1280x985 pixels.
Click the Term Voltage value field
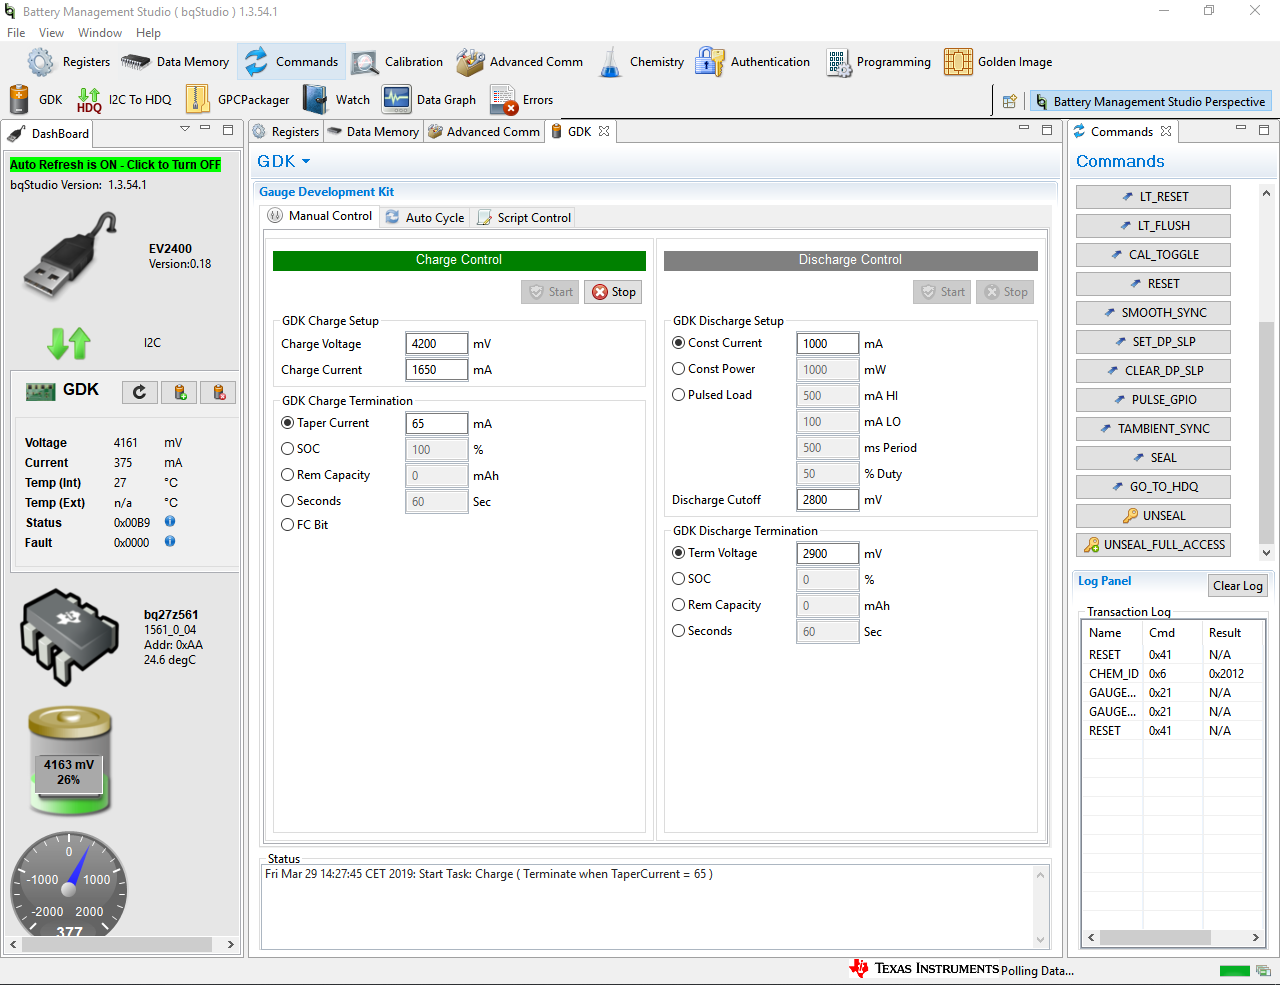828,554
